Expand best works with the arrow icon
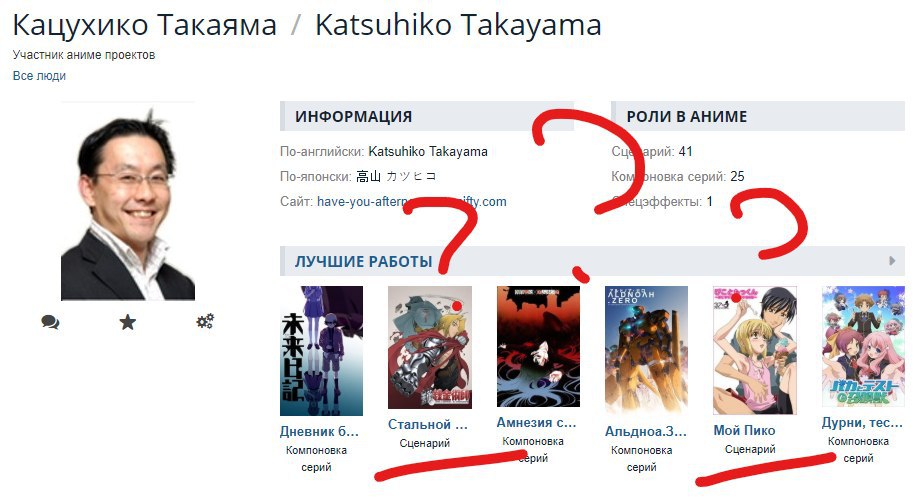Image resolution: width=915 pixels, height=499 pixels. (x=892, y=261)
